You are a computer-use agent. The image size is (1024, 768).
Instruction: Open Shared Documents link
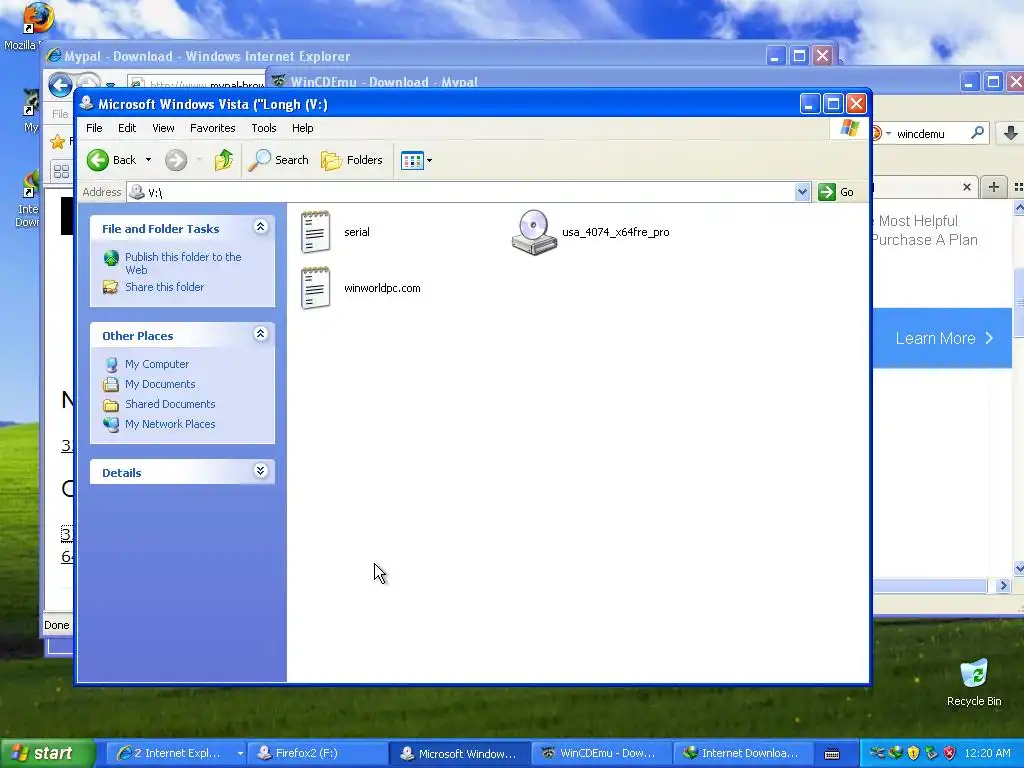click(x=170, y=404)
